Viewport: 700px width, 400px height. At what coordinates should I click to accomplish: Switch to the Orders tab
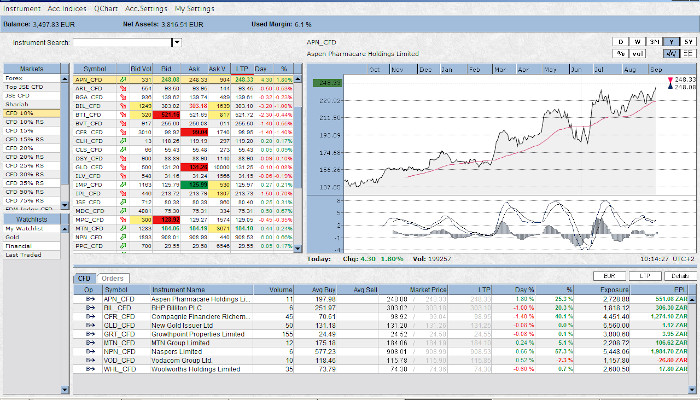tap(113, 277)
